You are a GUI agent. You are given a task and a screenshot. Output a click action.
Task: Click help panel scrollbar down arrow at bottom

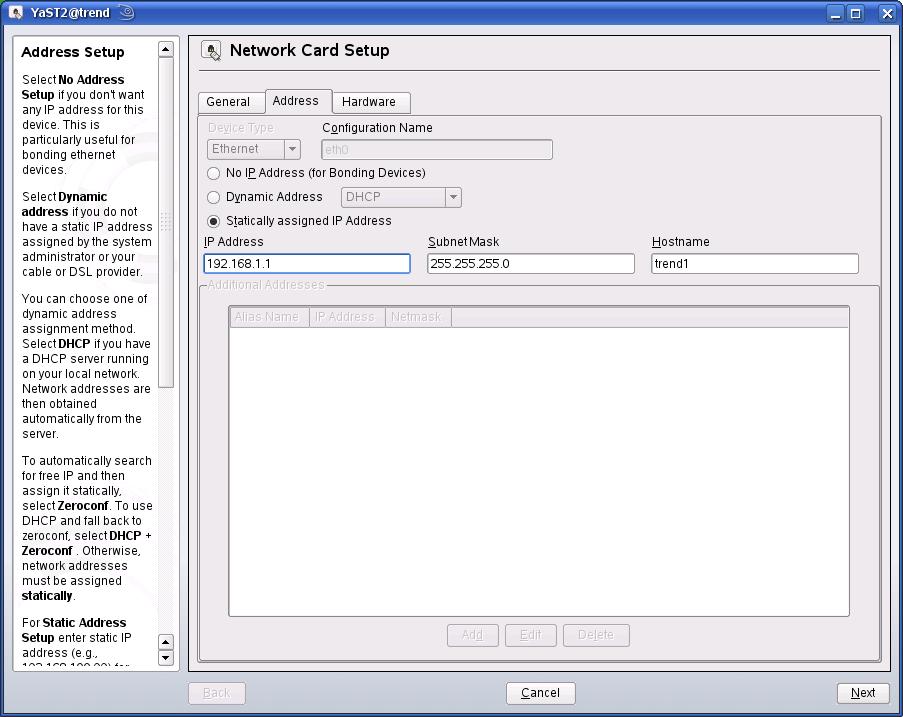tap(166, 658)
